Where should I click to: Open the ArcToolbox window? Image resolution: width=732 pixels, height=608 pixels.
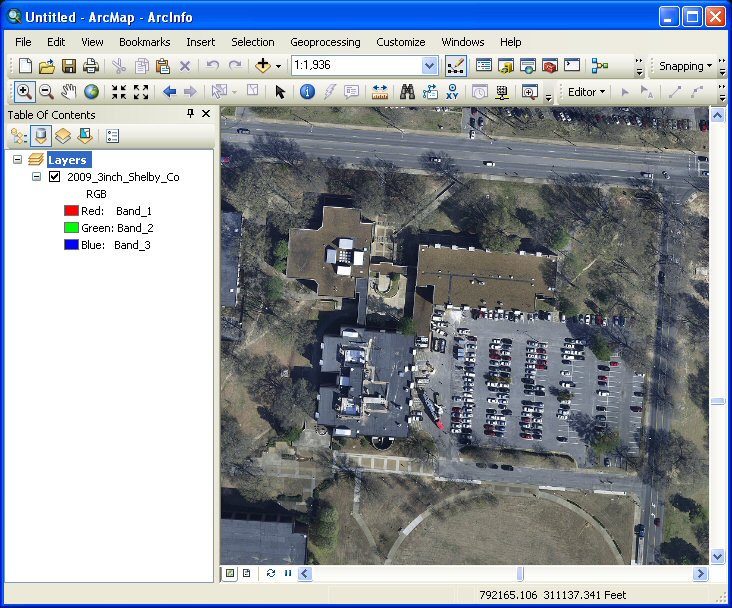550,66
